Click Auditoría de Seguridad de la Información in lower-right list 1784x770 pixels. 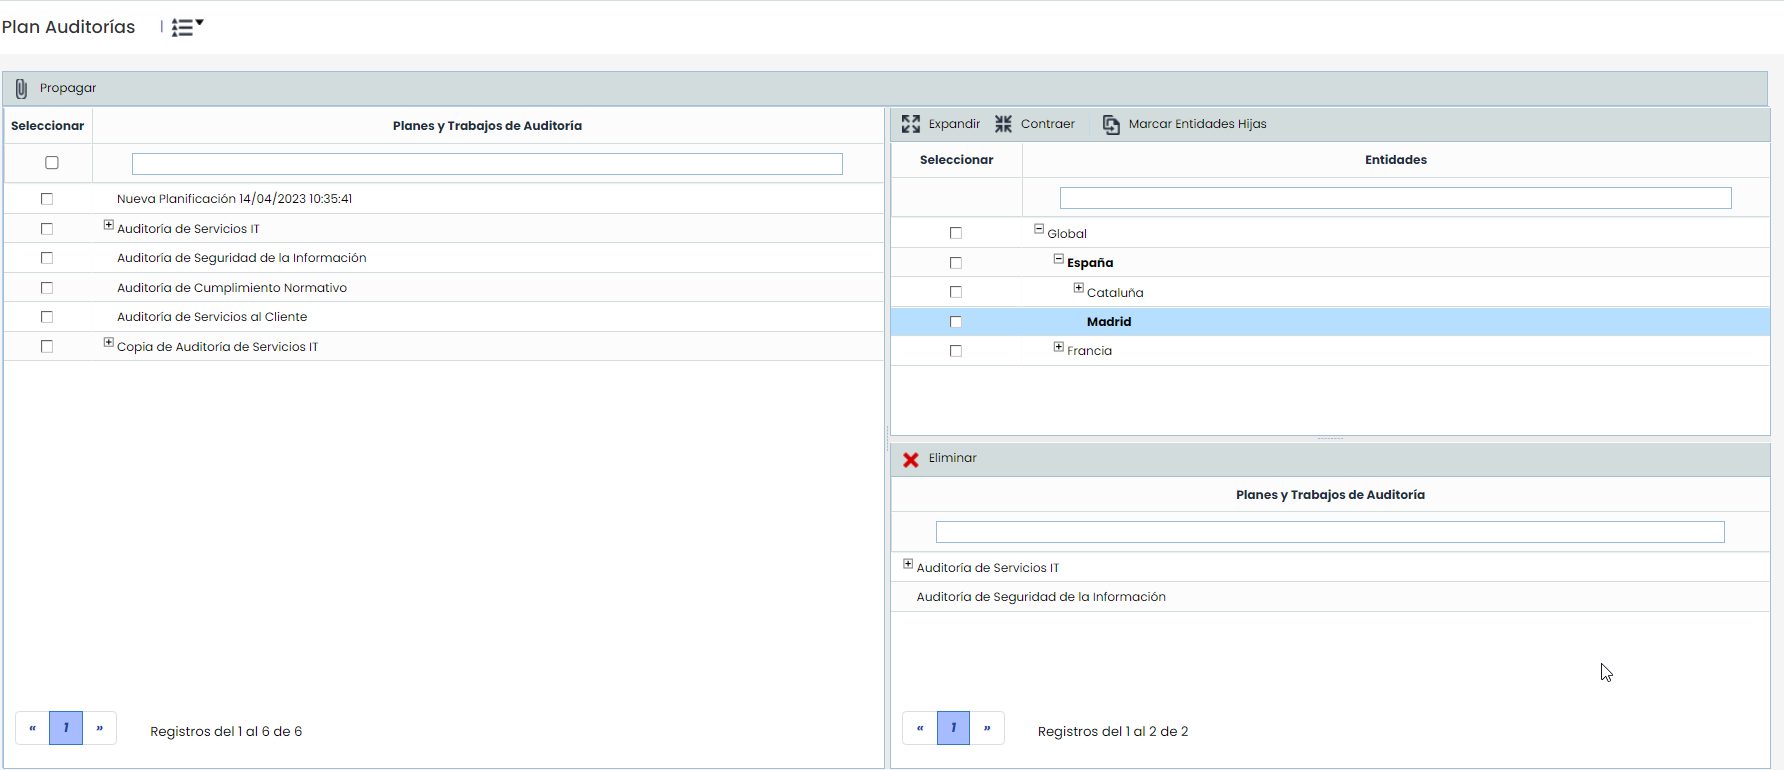(1041, 597)
